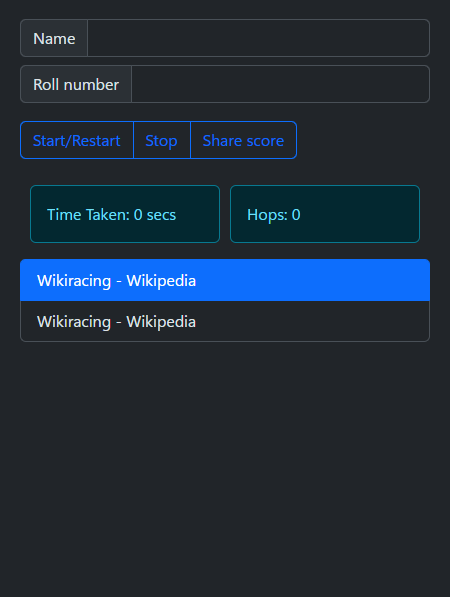This screenshot has height=597, width=450.
Task: Click into the Name input field
Action: point(259,38)
